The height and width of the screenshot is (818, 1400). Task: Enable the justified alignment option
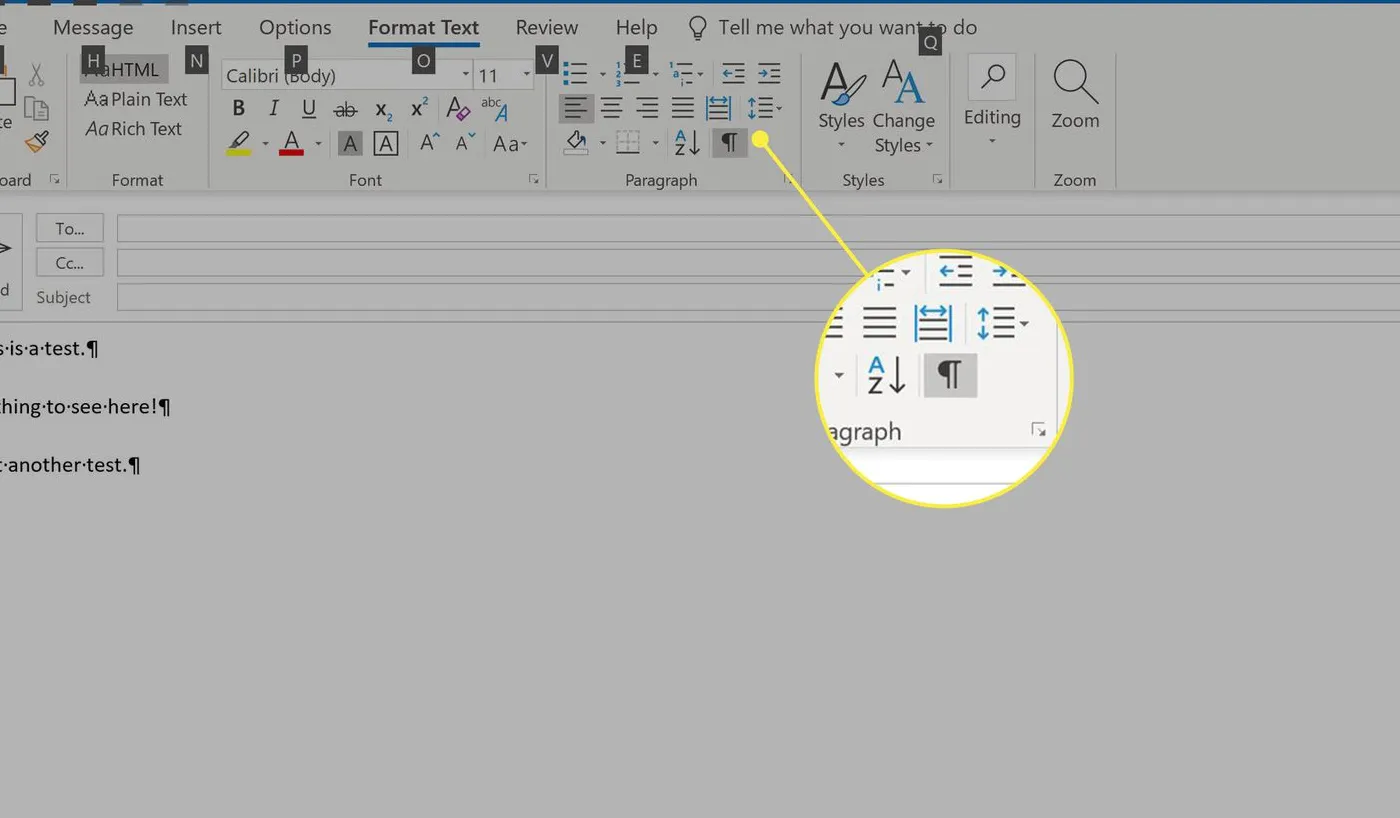685,108
